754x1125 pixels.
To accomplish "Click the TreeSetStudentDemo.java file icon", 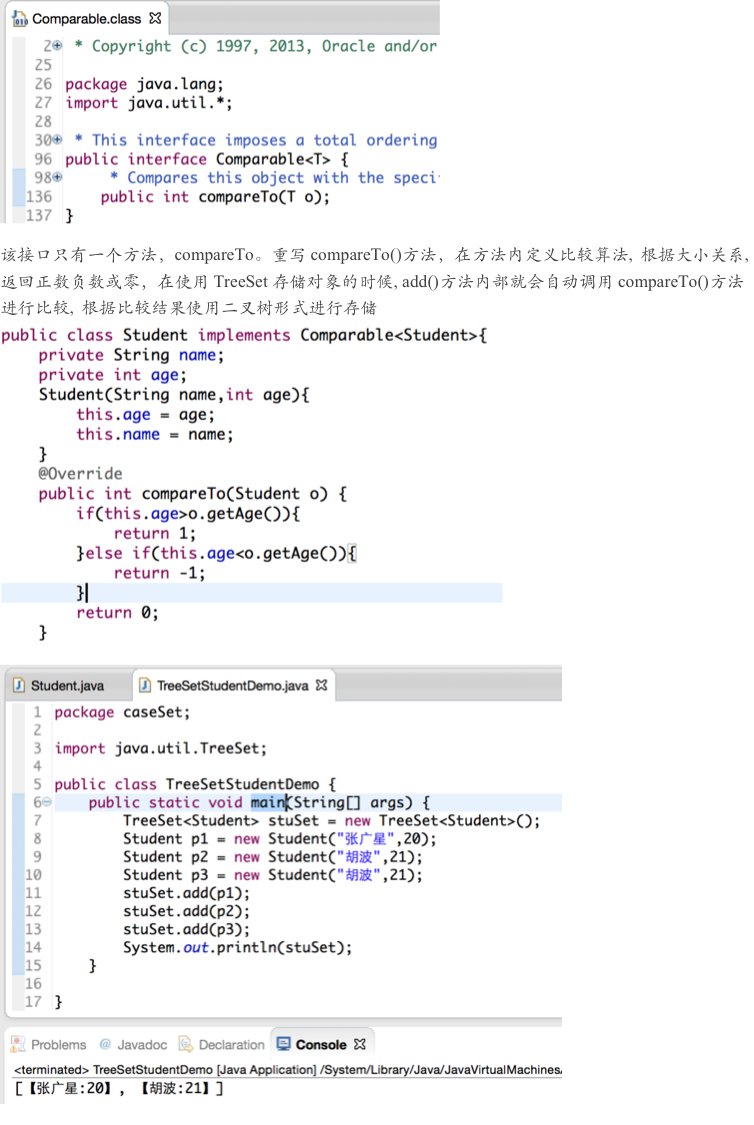I will point(145,686).
